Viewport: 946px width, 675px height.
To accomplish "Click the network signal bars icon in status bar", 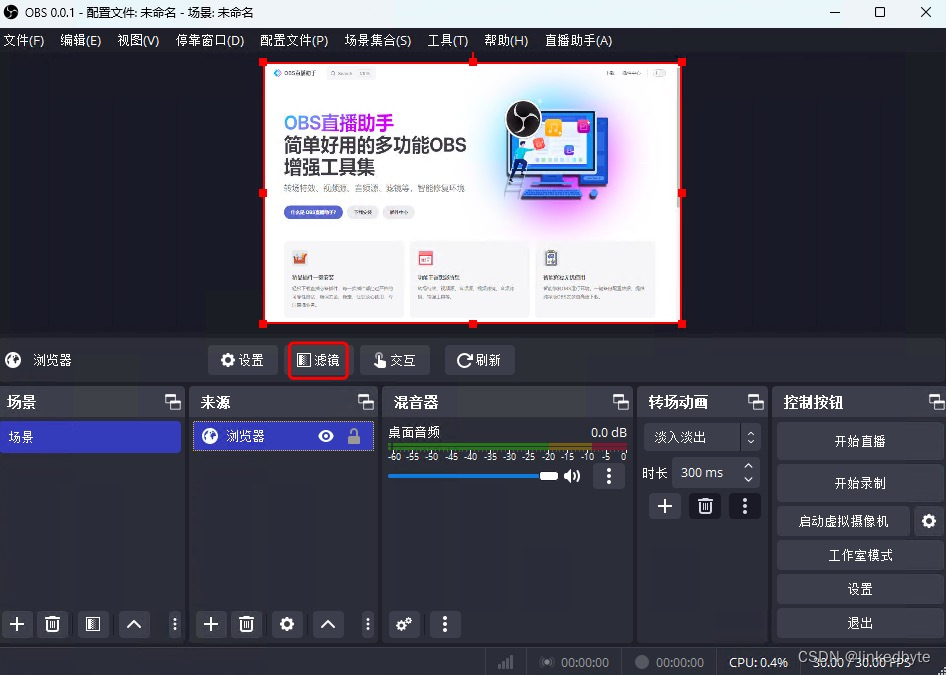I will point(506,662).
